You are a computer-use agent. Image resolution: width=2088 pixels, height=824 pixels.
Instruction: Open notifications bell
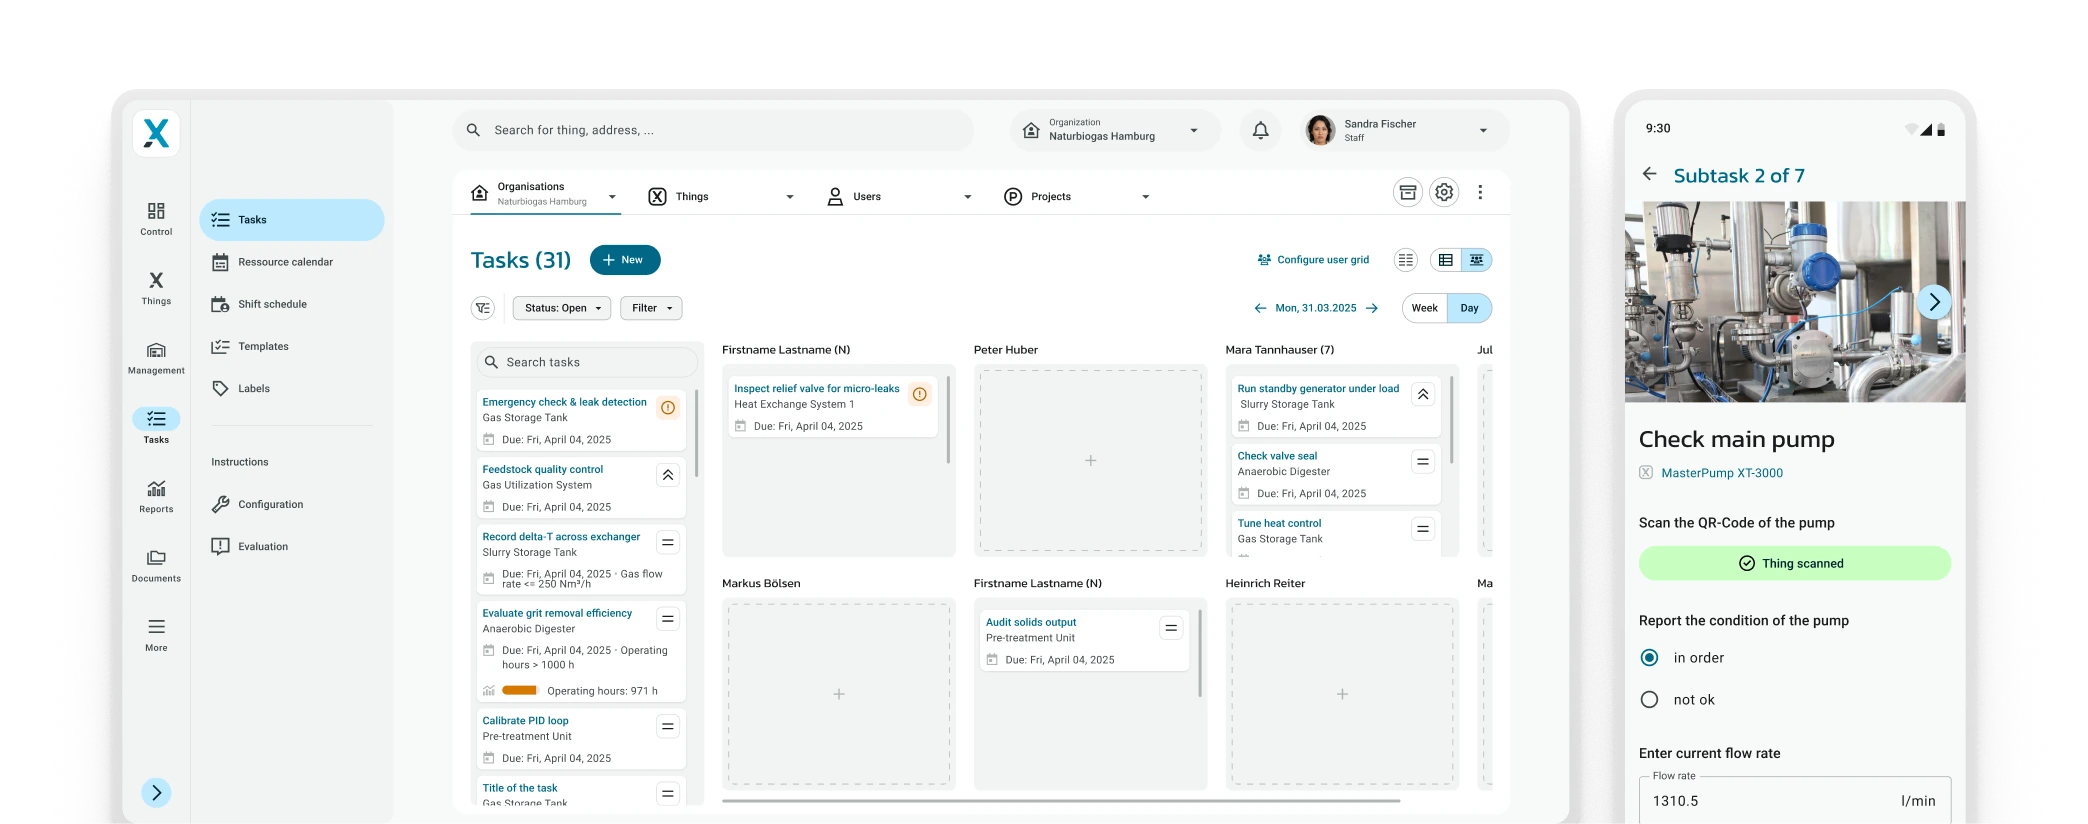tap(1261, 130)
